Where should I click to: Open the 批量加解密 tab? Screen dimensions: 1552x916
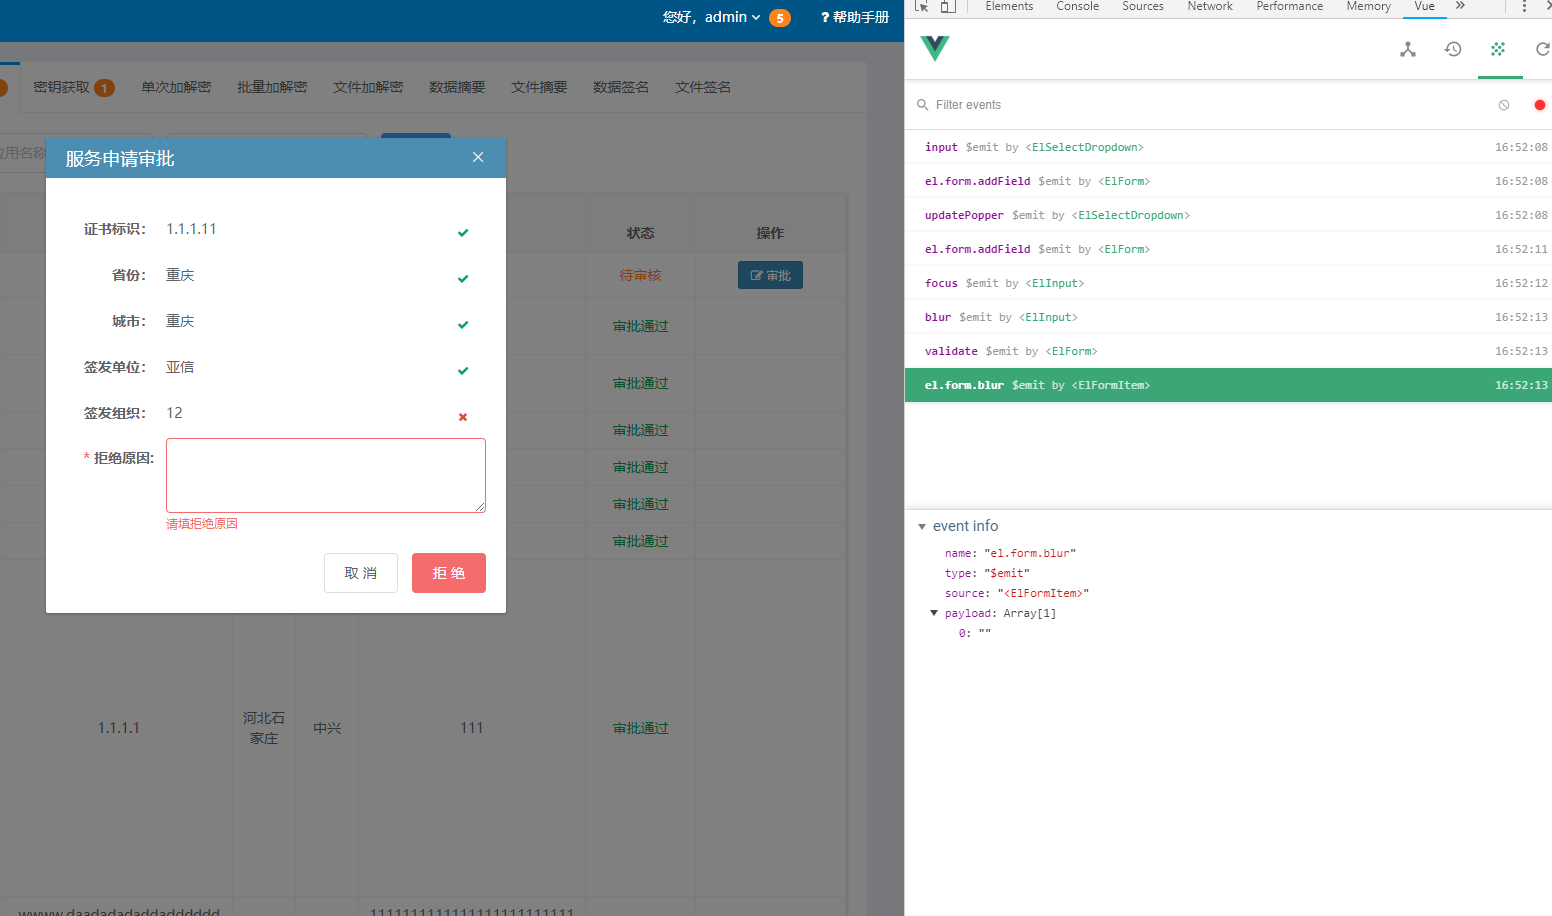272,87
